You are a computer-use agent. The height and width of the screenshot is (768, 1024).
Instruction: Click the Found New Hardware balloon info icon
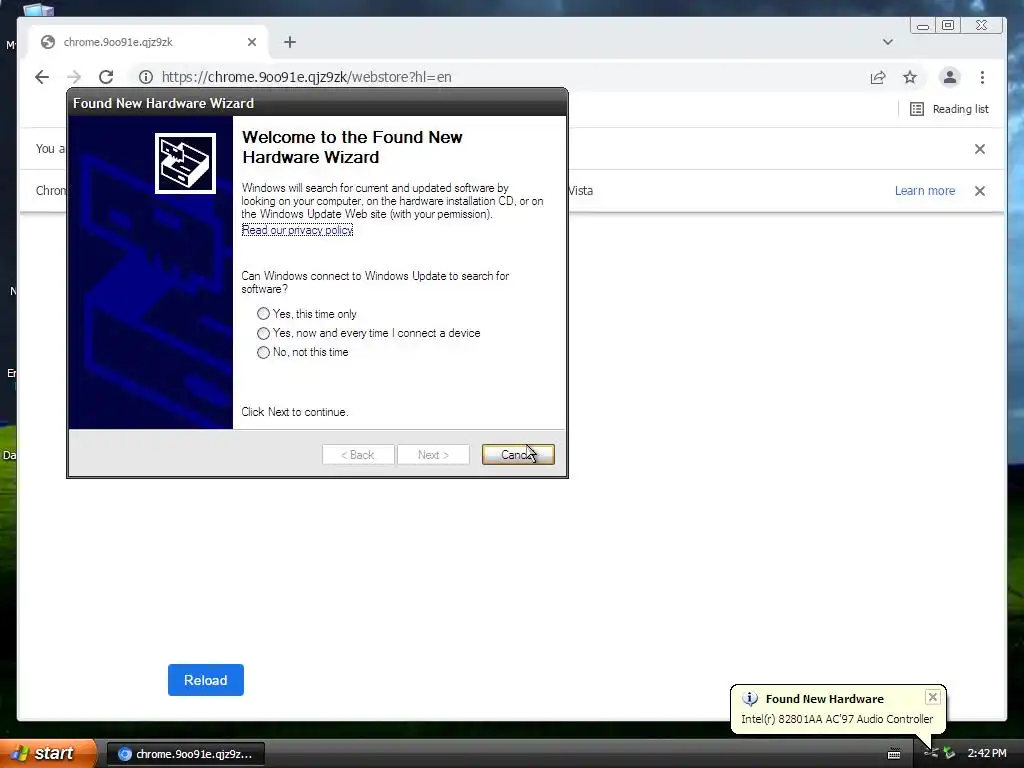(x=750, y=699)
